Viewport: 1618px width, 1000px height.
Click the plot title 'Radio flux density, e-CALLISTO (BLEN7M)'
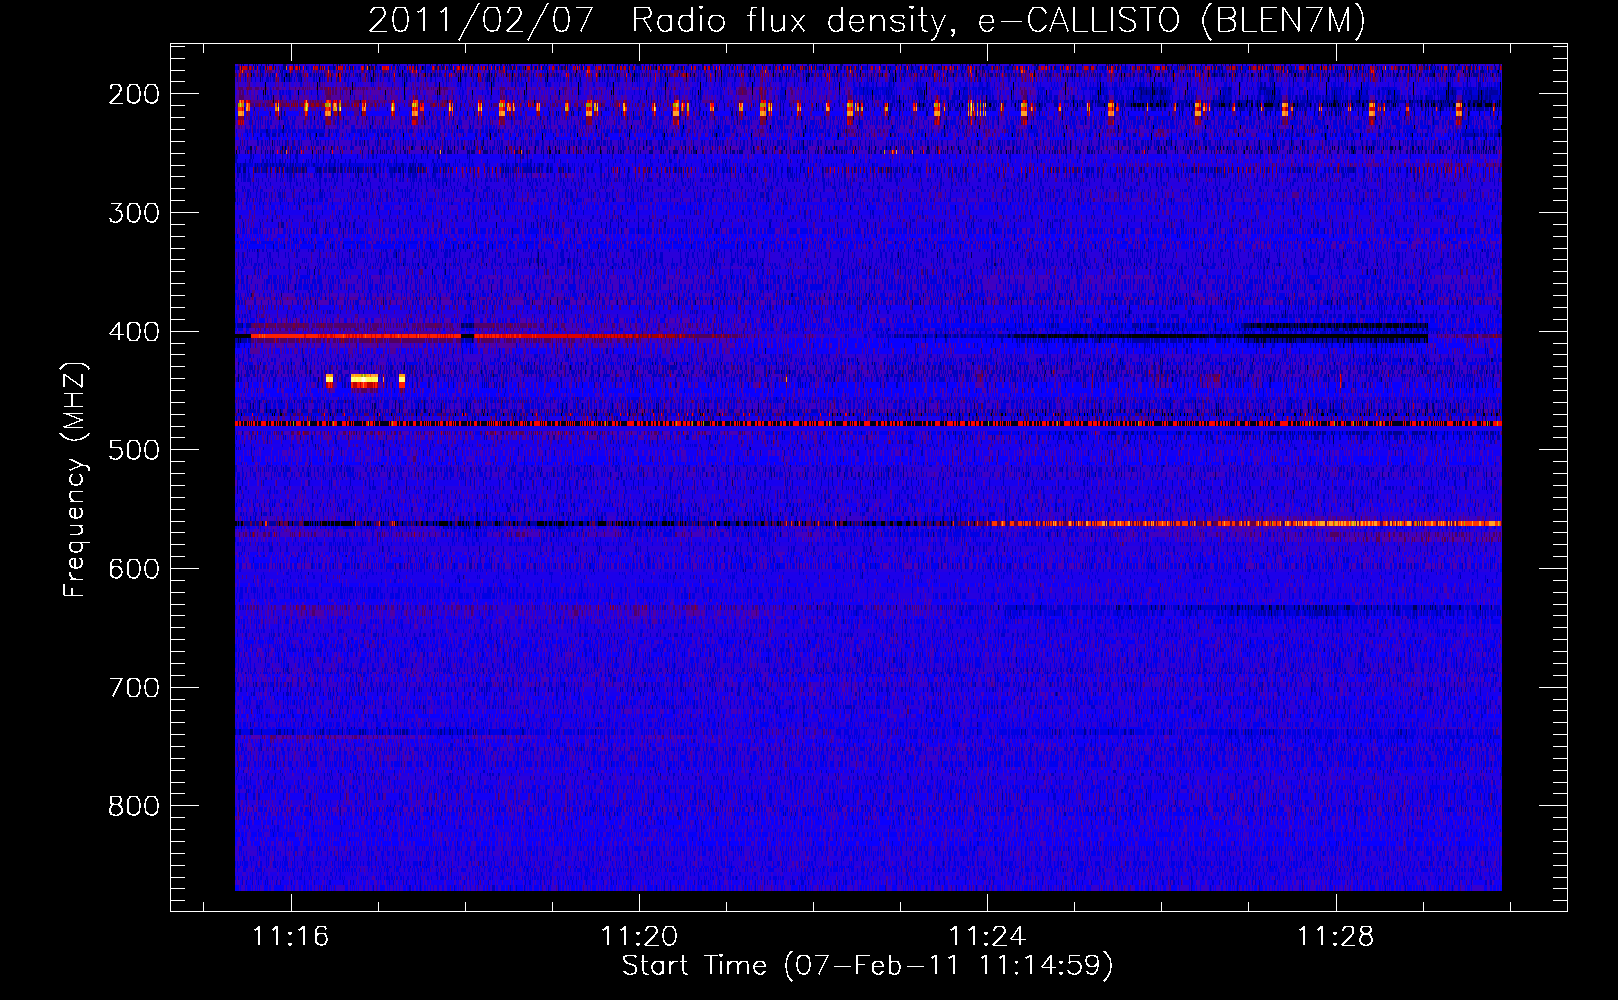click(998, 20)
